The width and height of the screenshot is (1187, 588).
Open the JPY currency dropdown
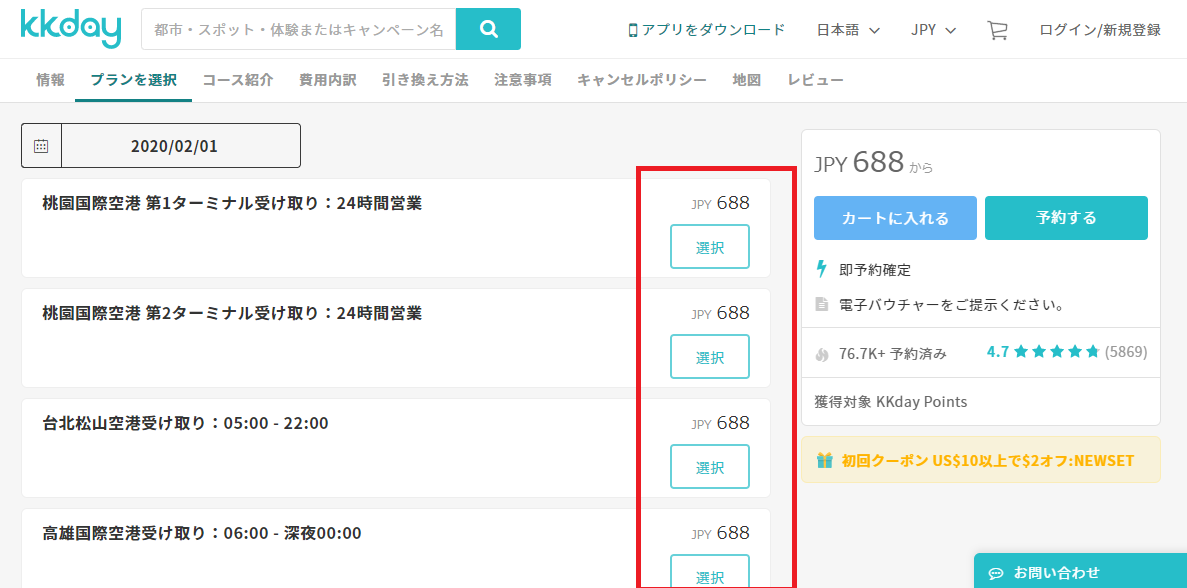pyautogui.click(x=933, y=30)
